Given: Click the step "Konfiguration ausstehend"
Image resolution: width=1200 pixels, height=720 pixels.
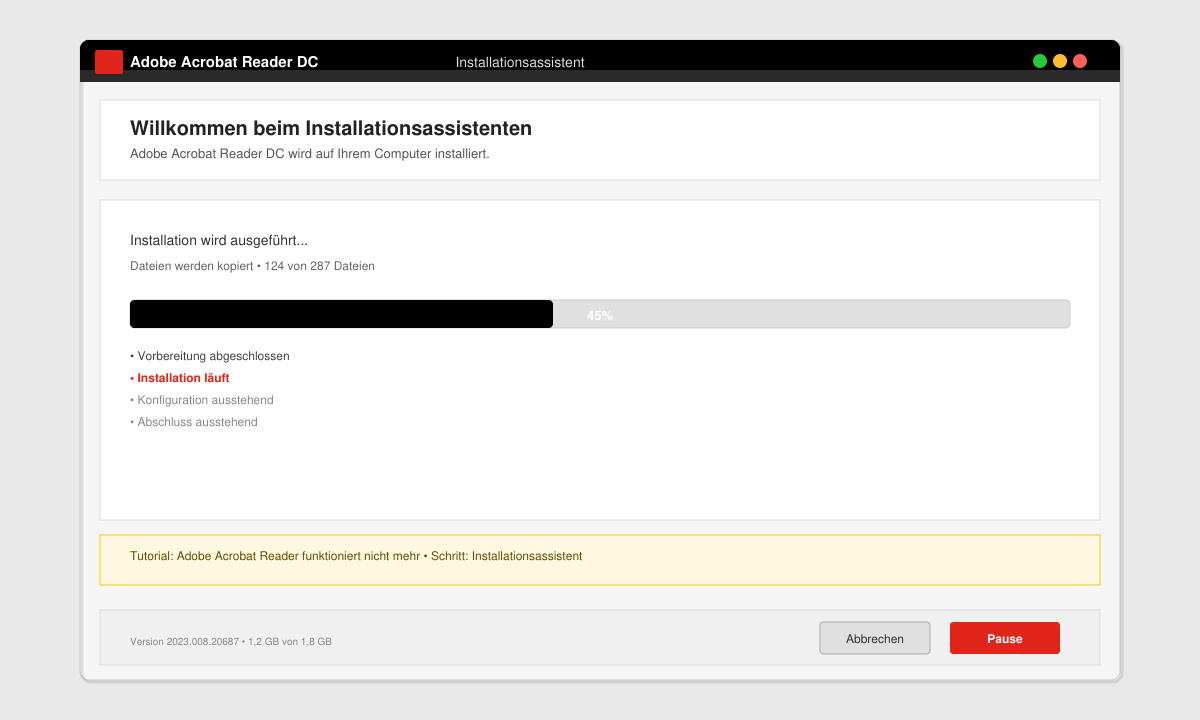Looking at the screenshot, I should pos(202,400).
